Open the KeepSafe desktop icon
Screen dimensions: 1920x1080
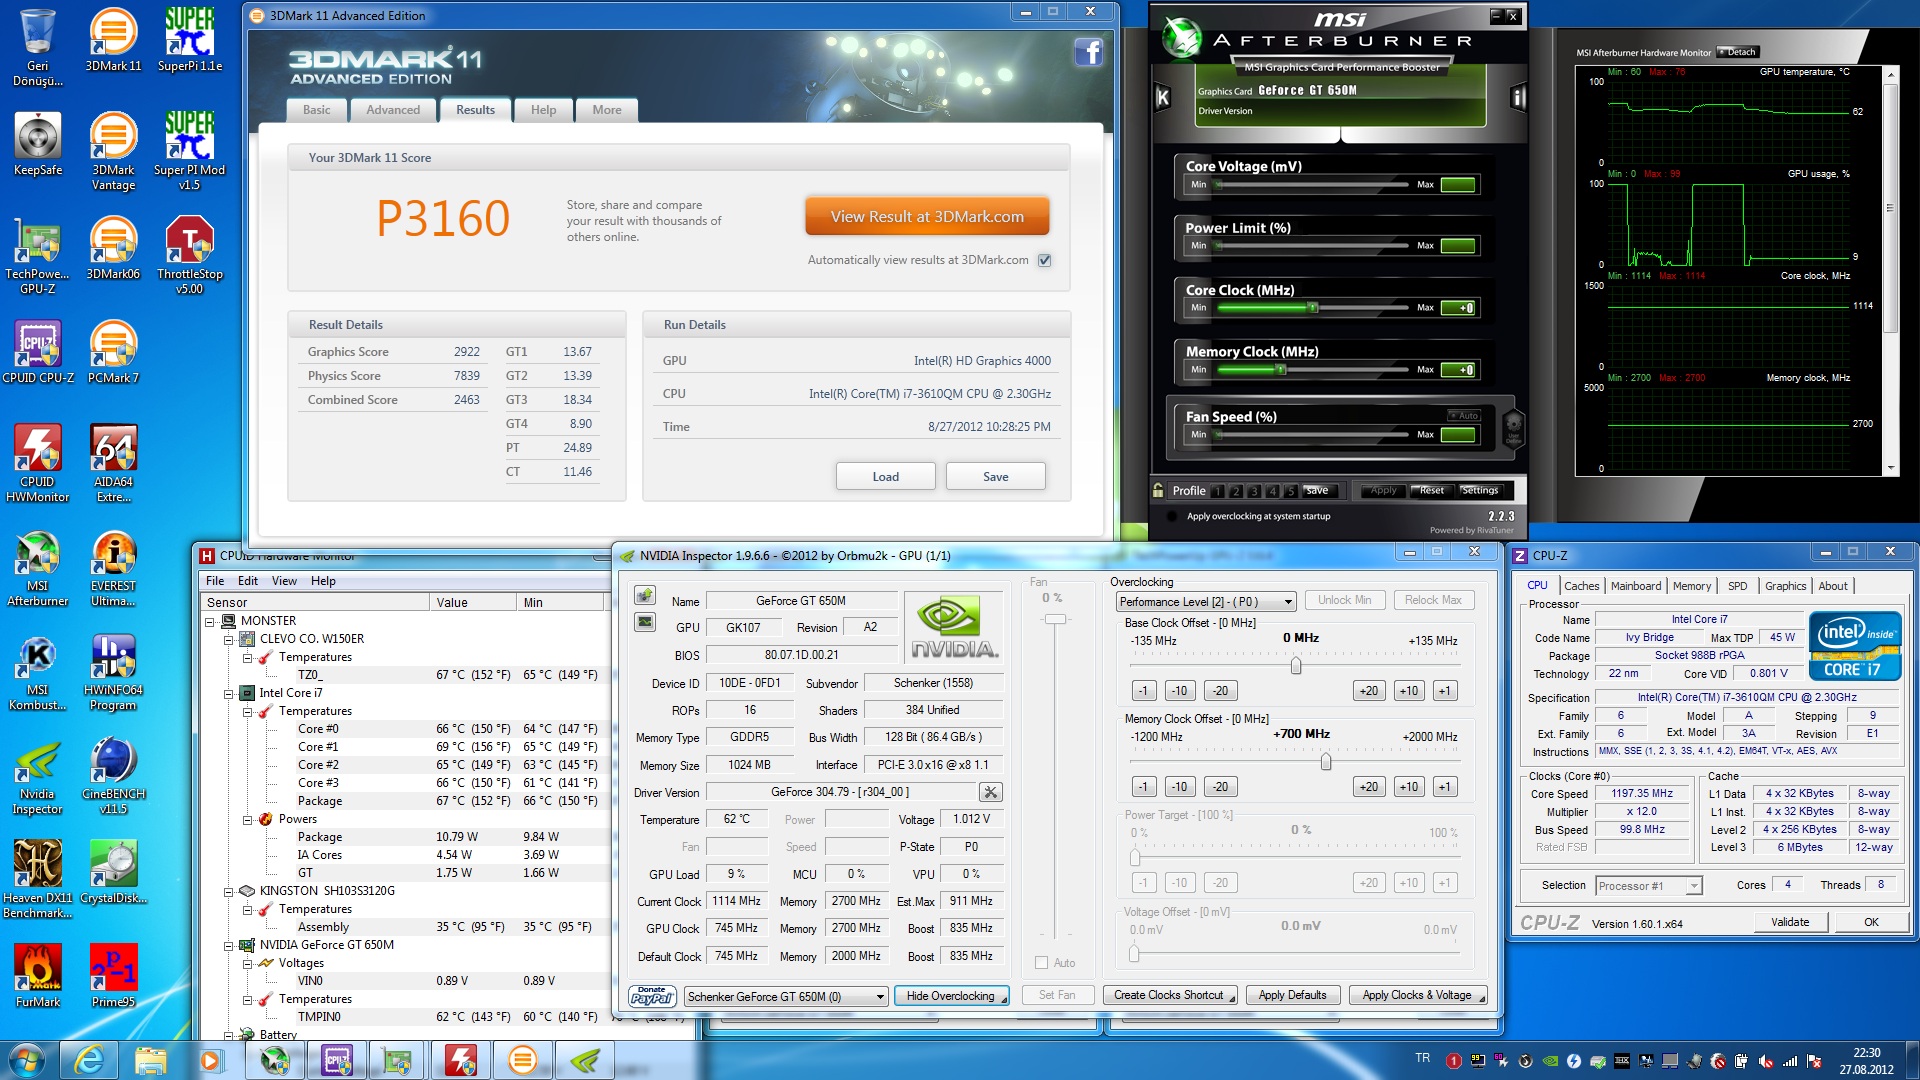(x=38, y=144)
